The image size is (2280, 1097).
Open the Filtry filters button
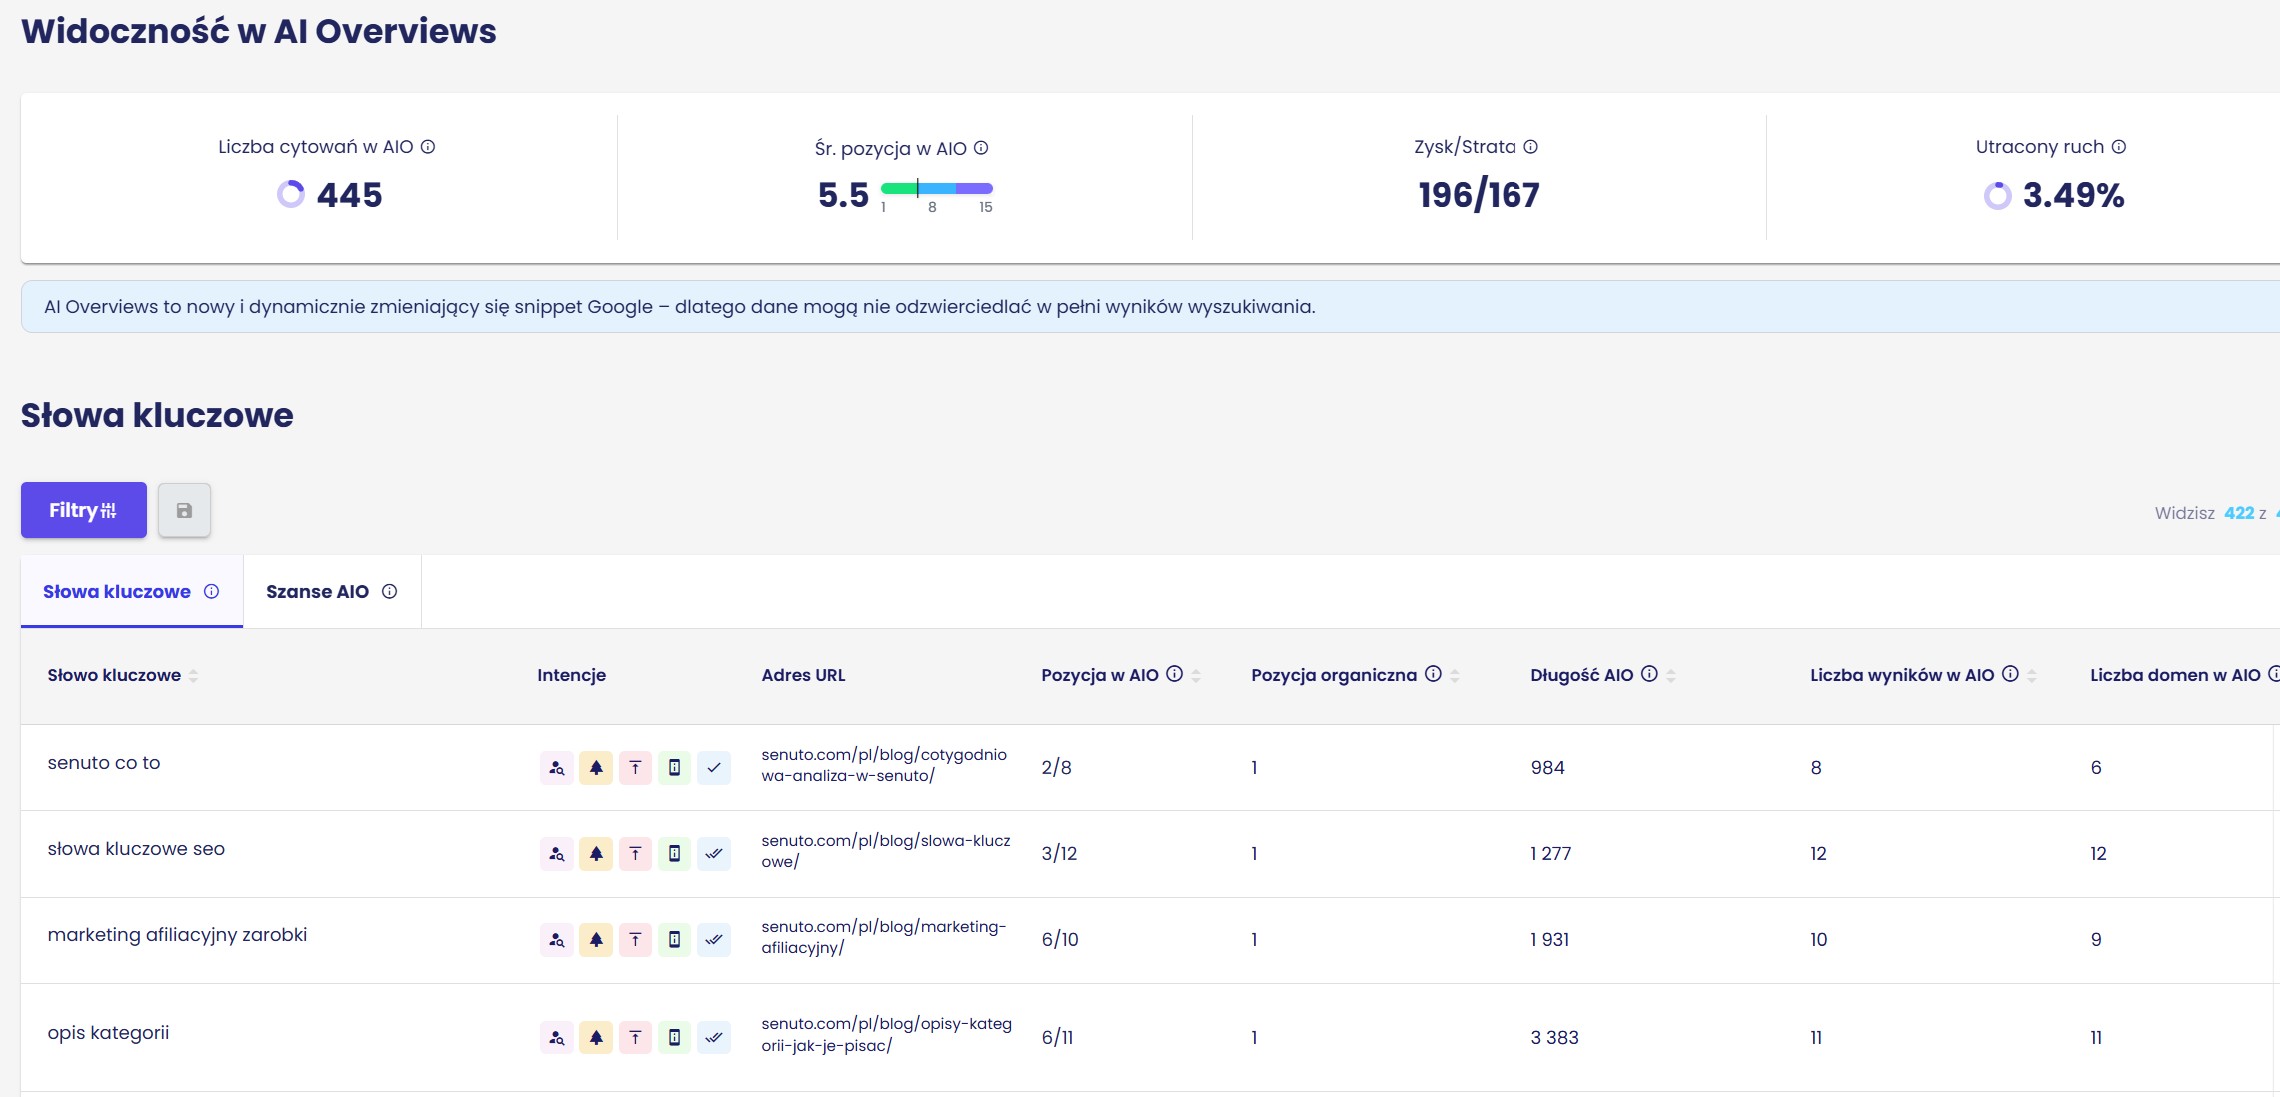[x=84, y=511]
